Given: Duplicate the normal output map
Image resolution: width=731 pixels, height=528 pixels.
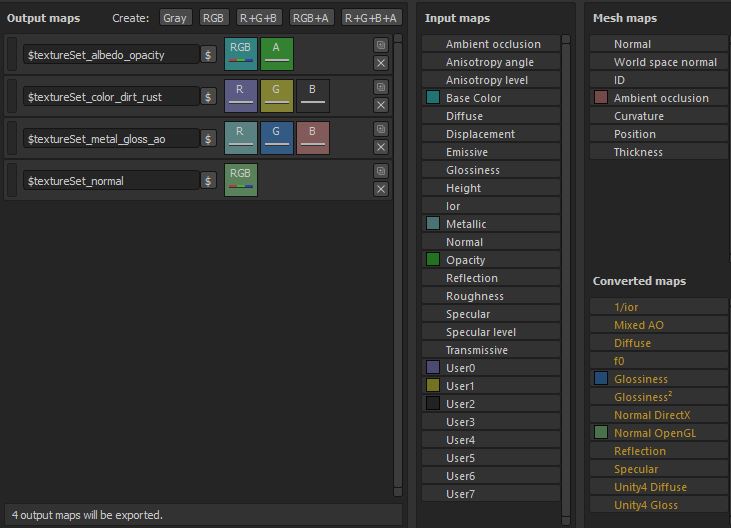Looking at the screenshot, I should pyautogui.click(x=381, y=171).
